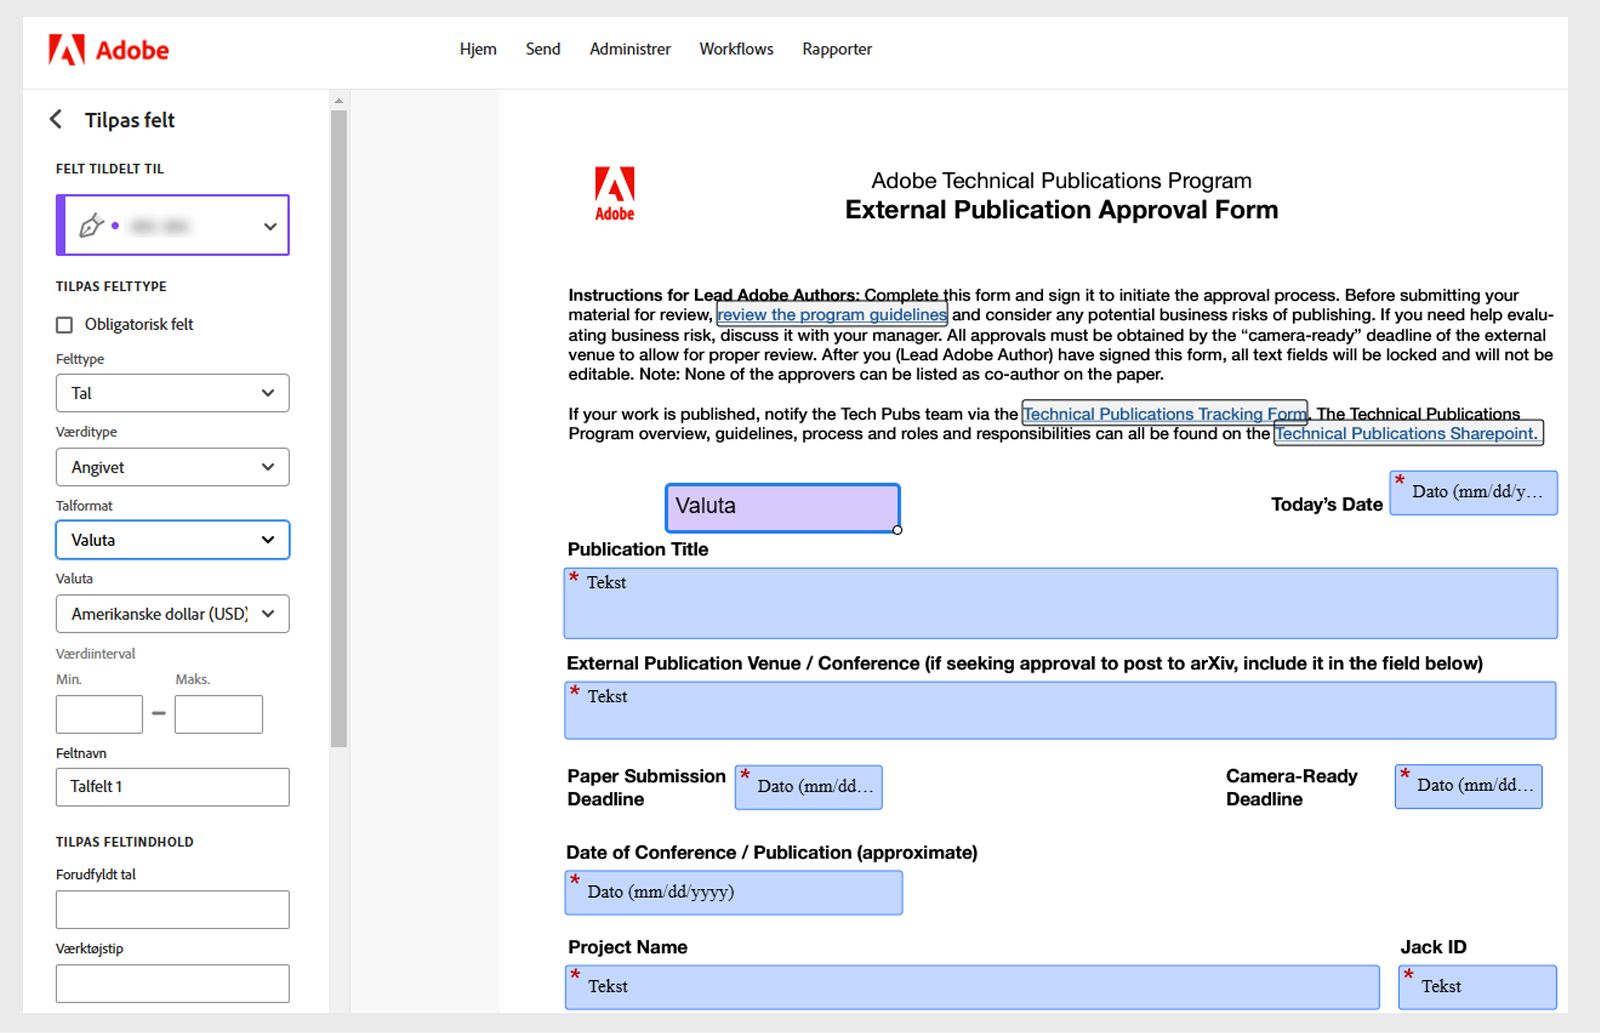Click the Maks. value interval field
This screenshot has width=1600, height=1033.
click(219, 714)
